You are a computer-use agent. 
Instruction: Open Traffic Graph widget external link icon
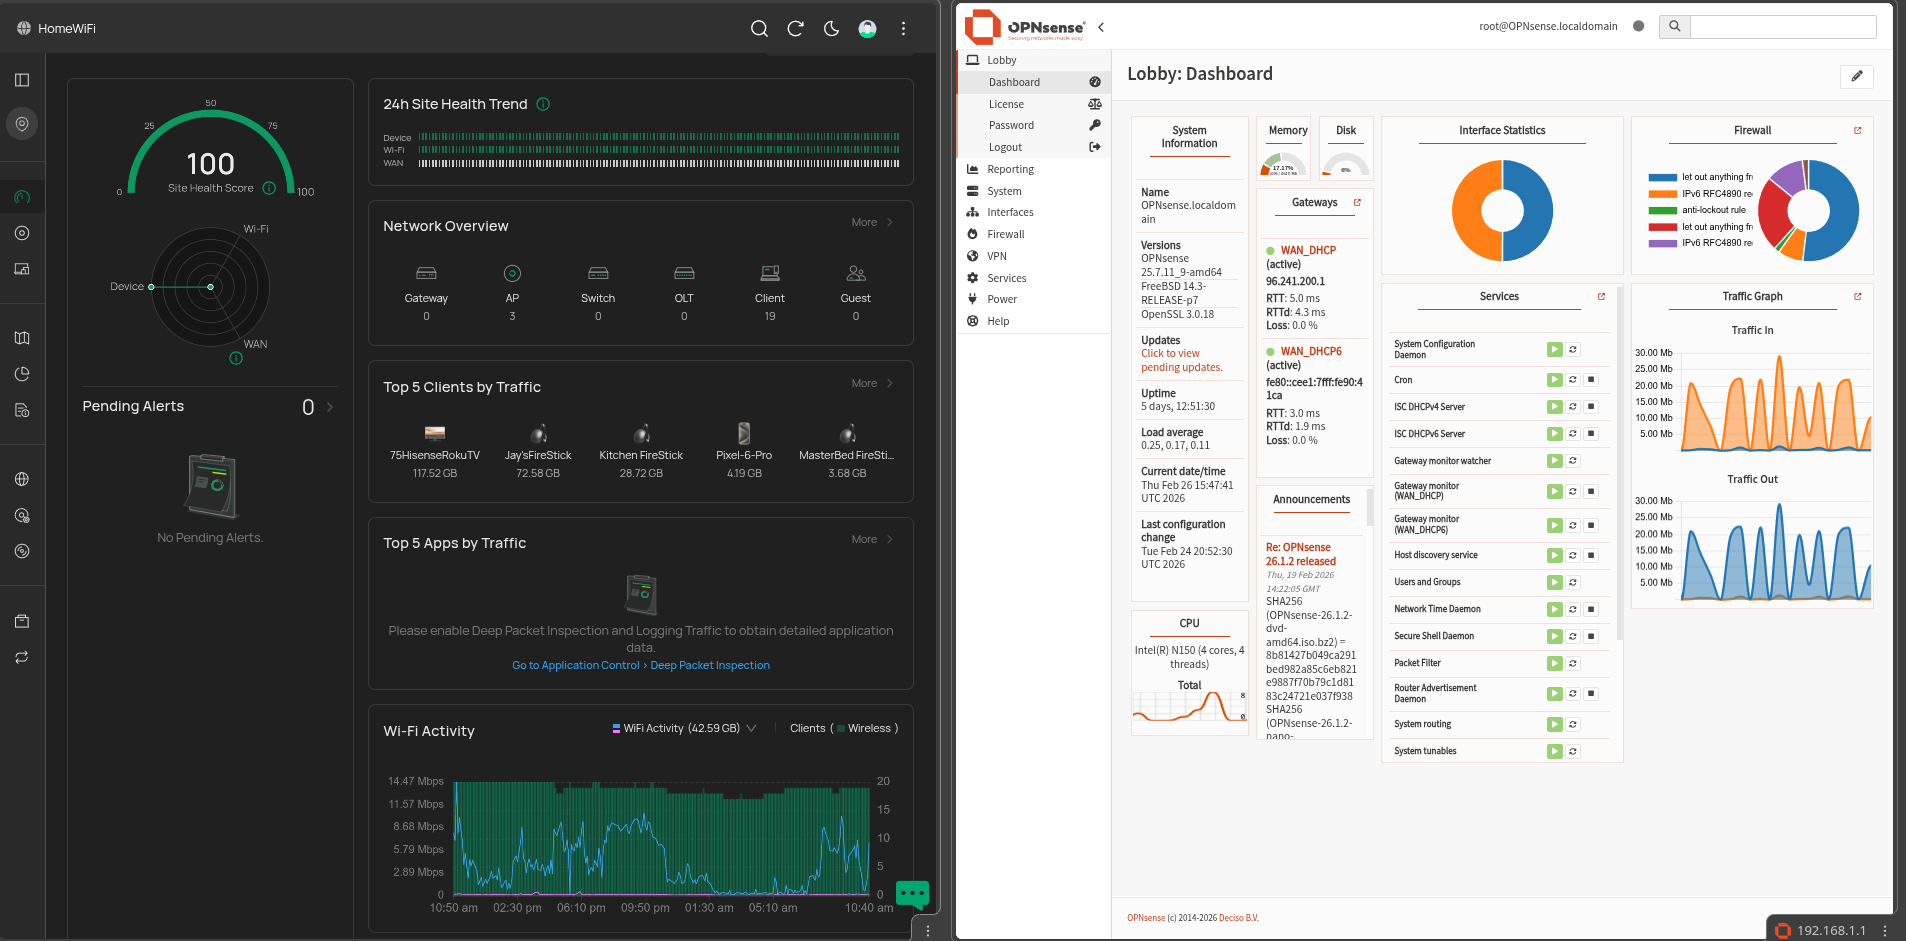(x=1858, y=297)
